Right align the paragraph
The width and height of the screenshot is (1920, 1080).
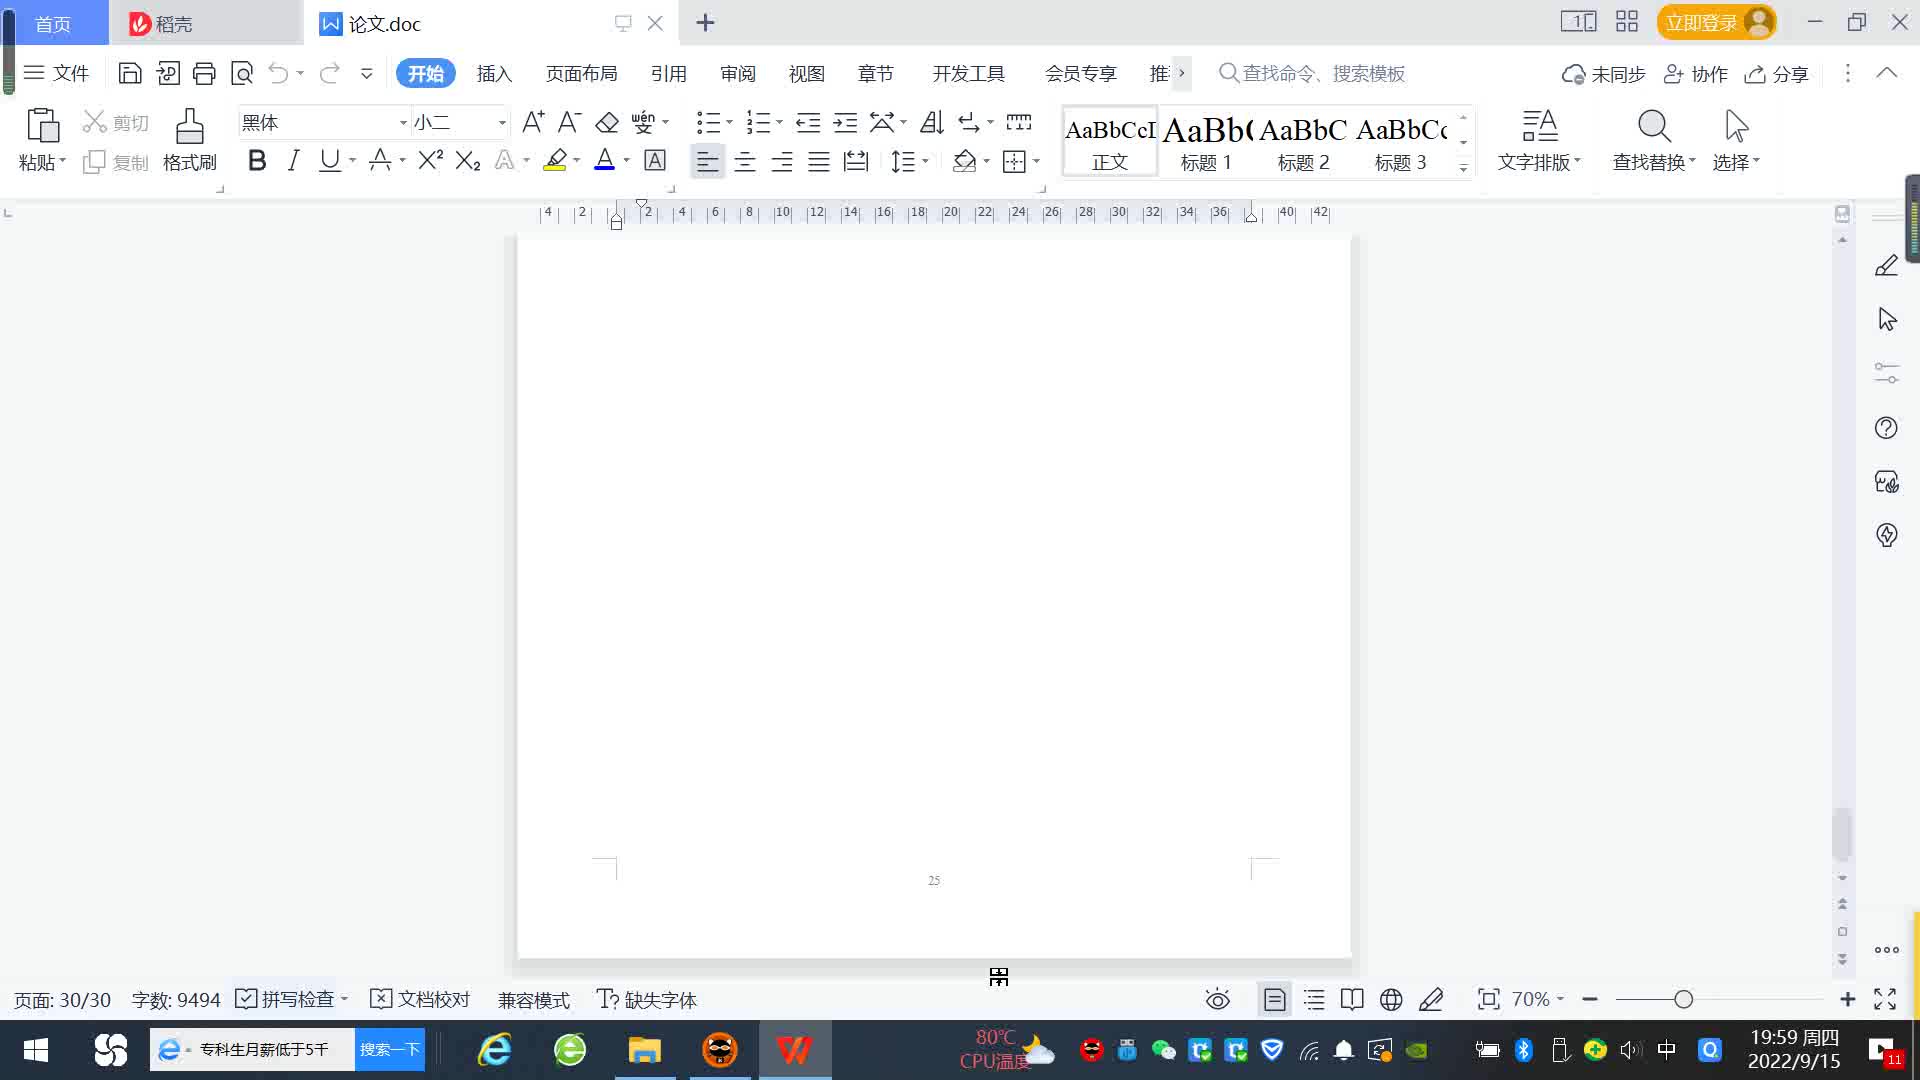tap(782, 161)
